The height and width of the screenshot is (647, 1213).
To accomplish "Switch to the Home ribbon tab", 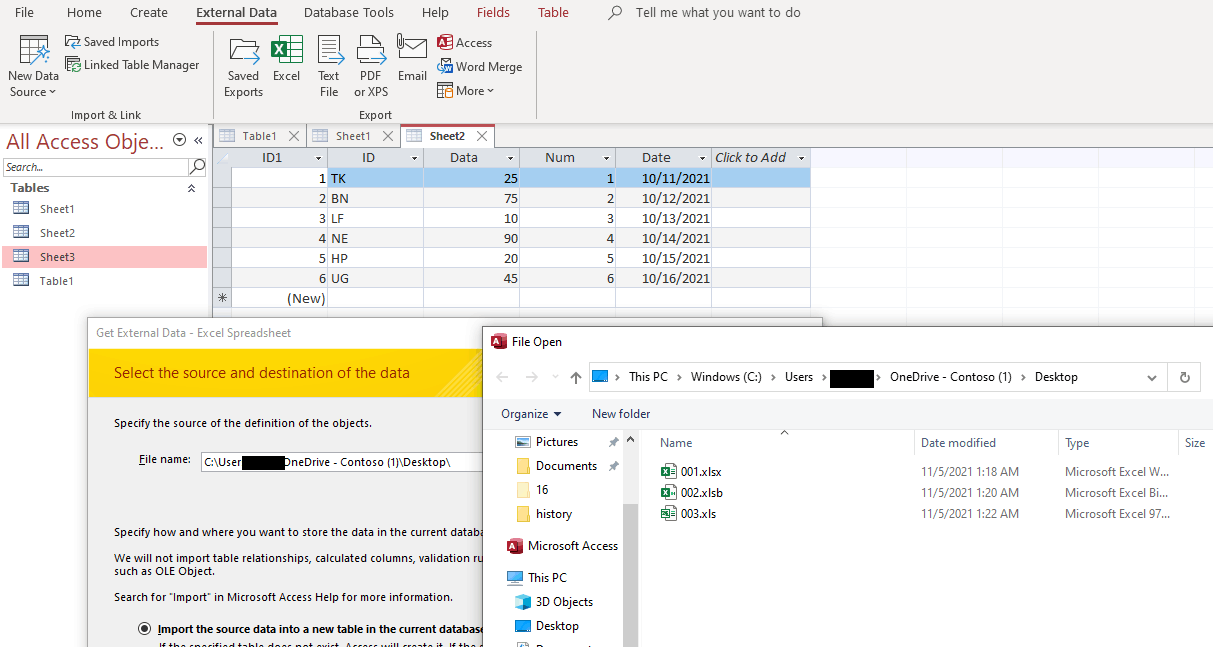I will [x=84, y=13].
